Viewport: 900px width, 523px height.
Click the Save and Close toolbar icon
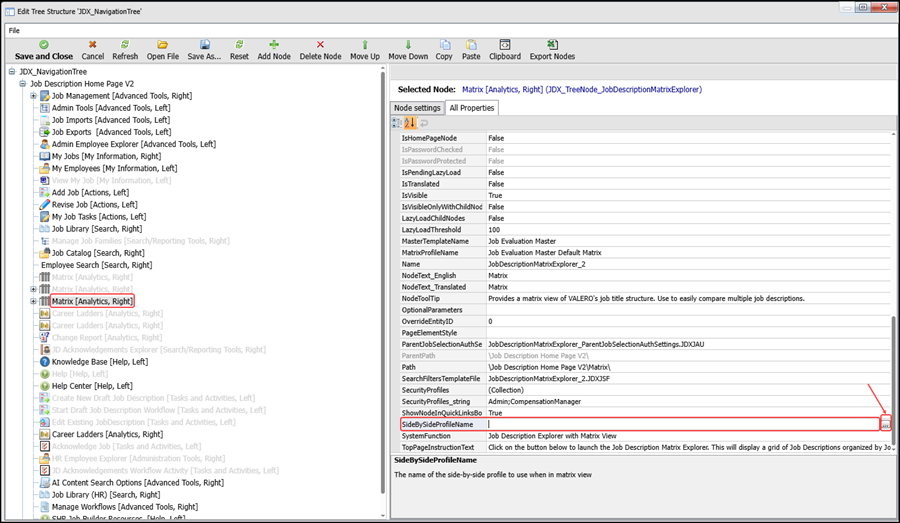(44, 45)
